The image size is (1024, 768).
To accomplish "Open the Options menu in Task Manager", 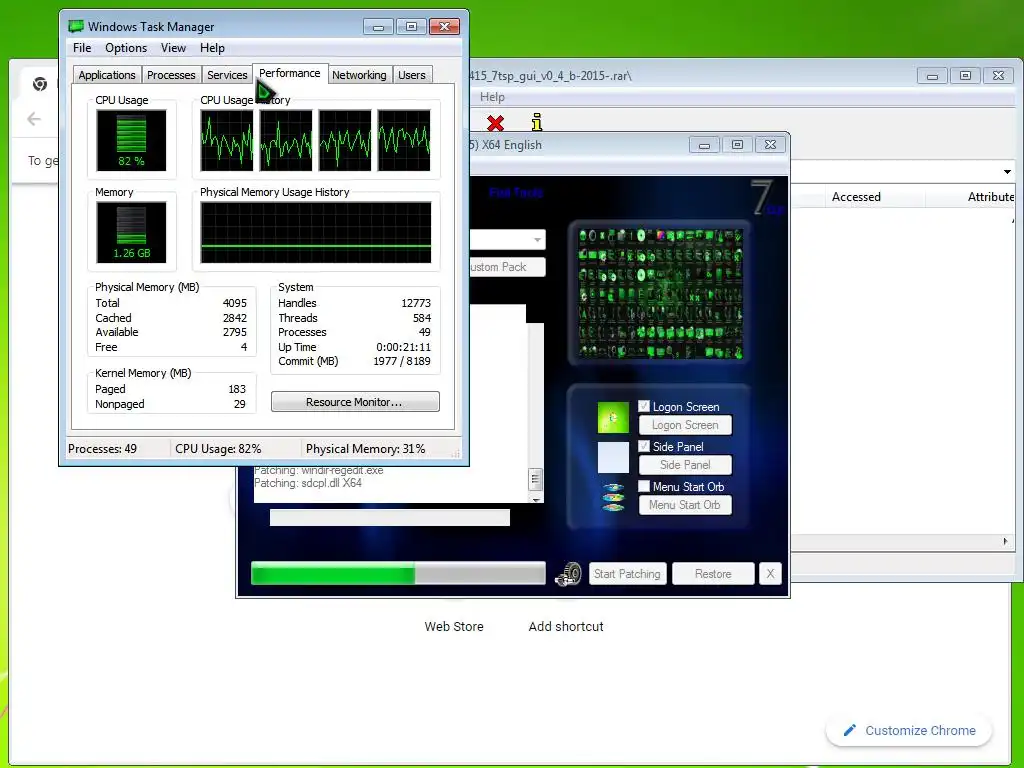I will point(125,48).
